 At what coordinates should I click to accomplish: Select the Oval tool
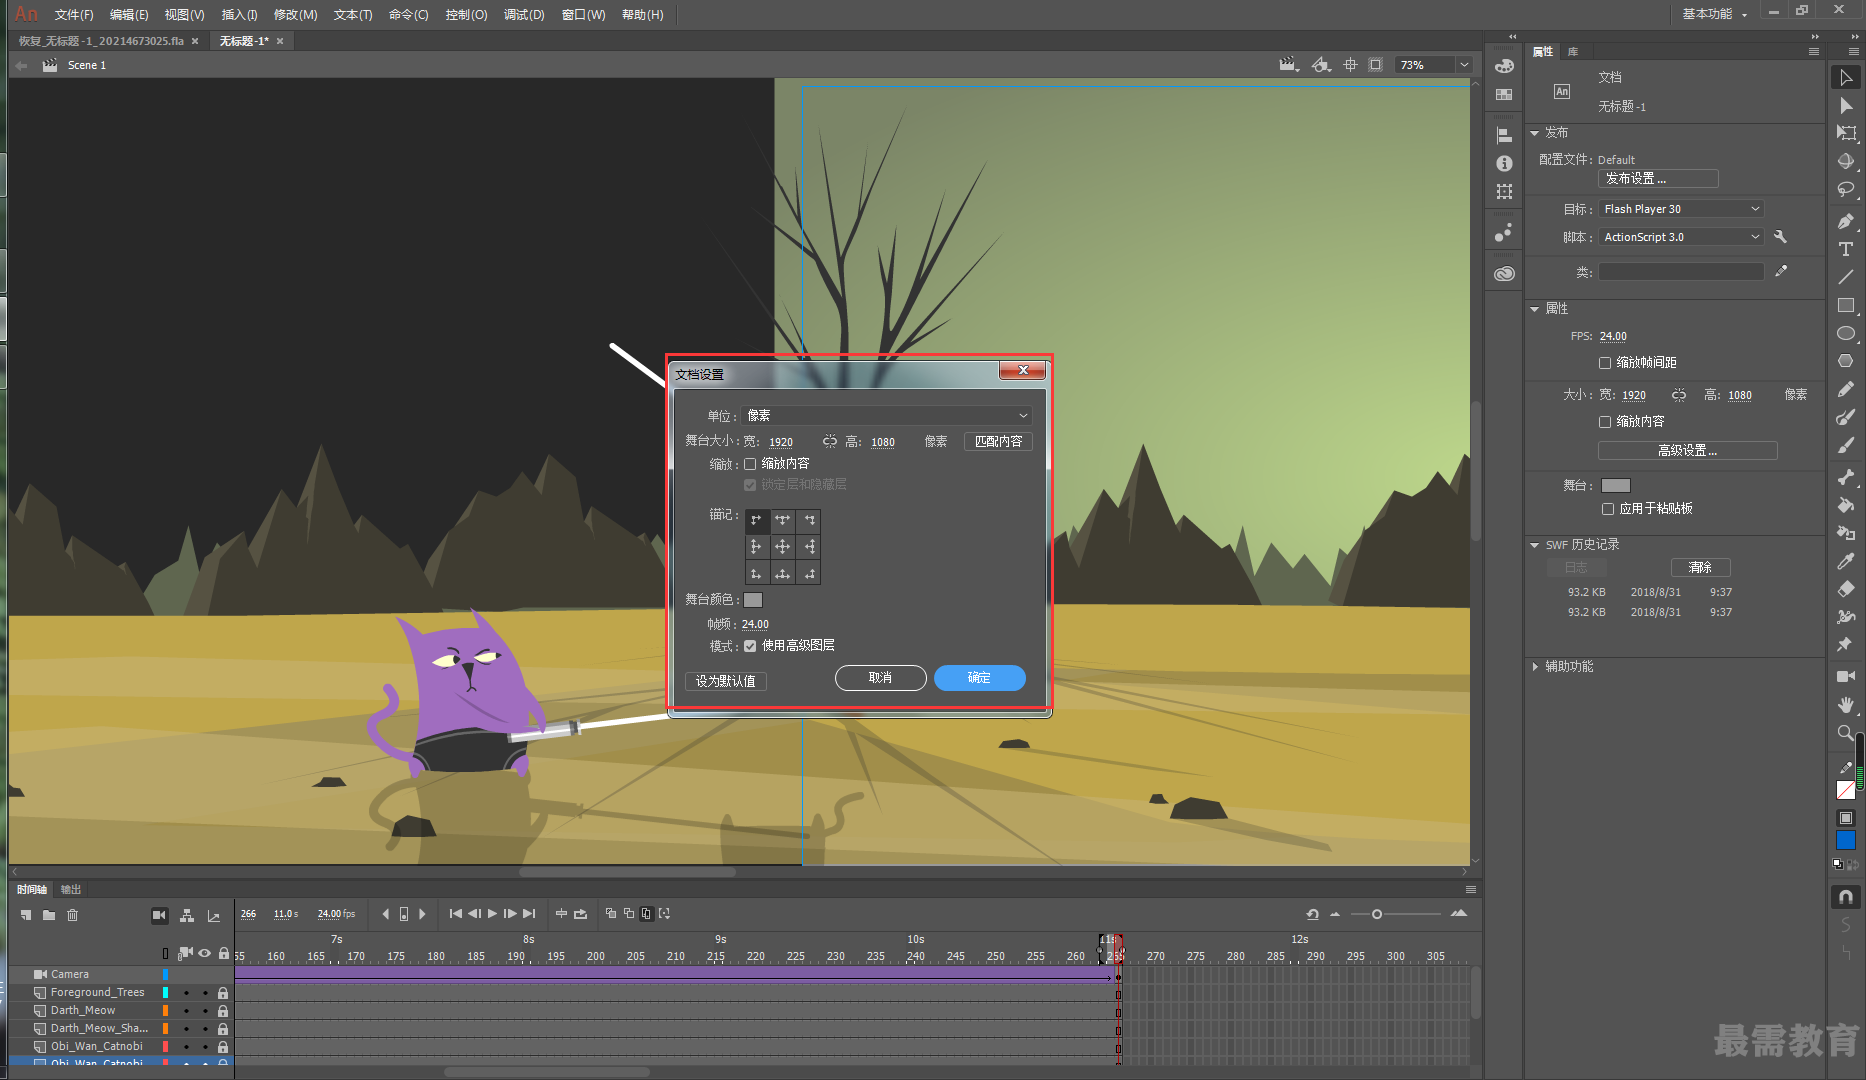(1846, 333)
